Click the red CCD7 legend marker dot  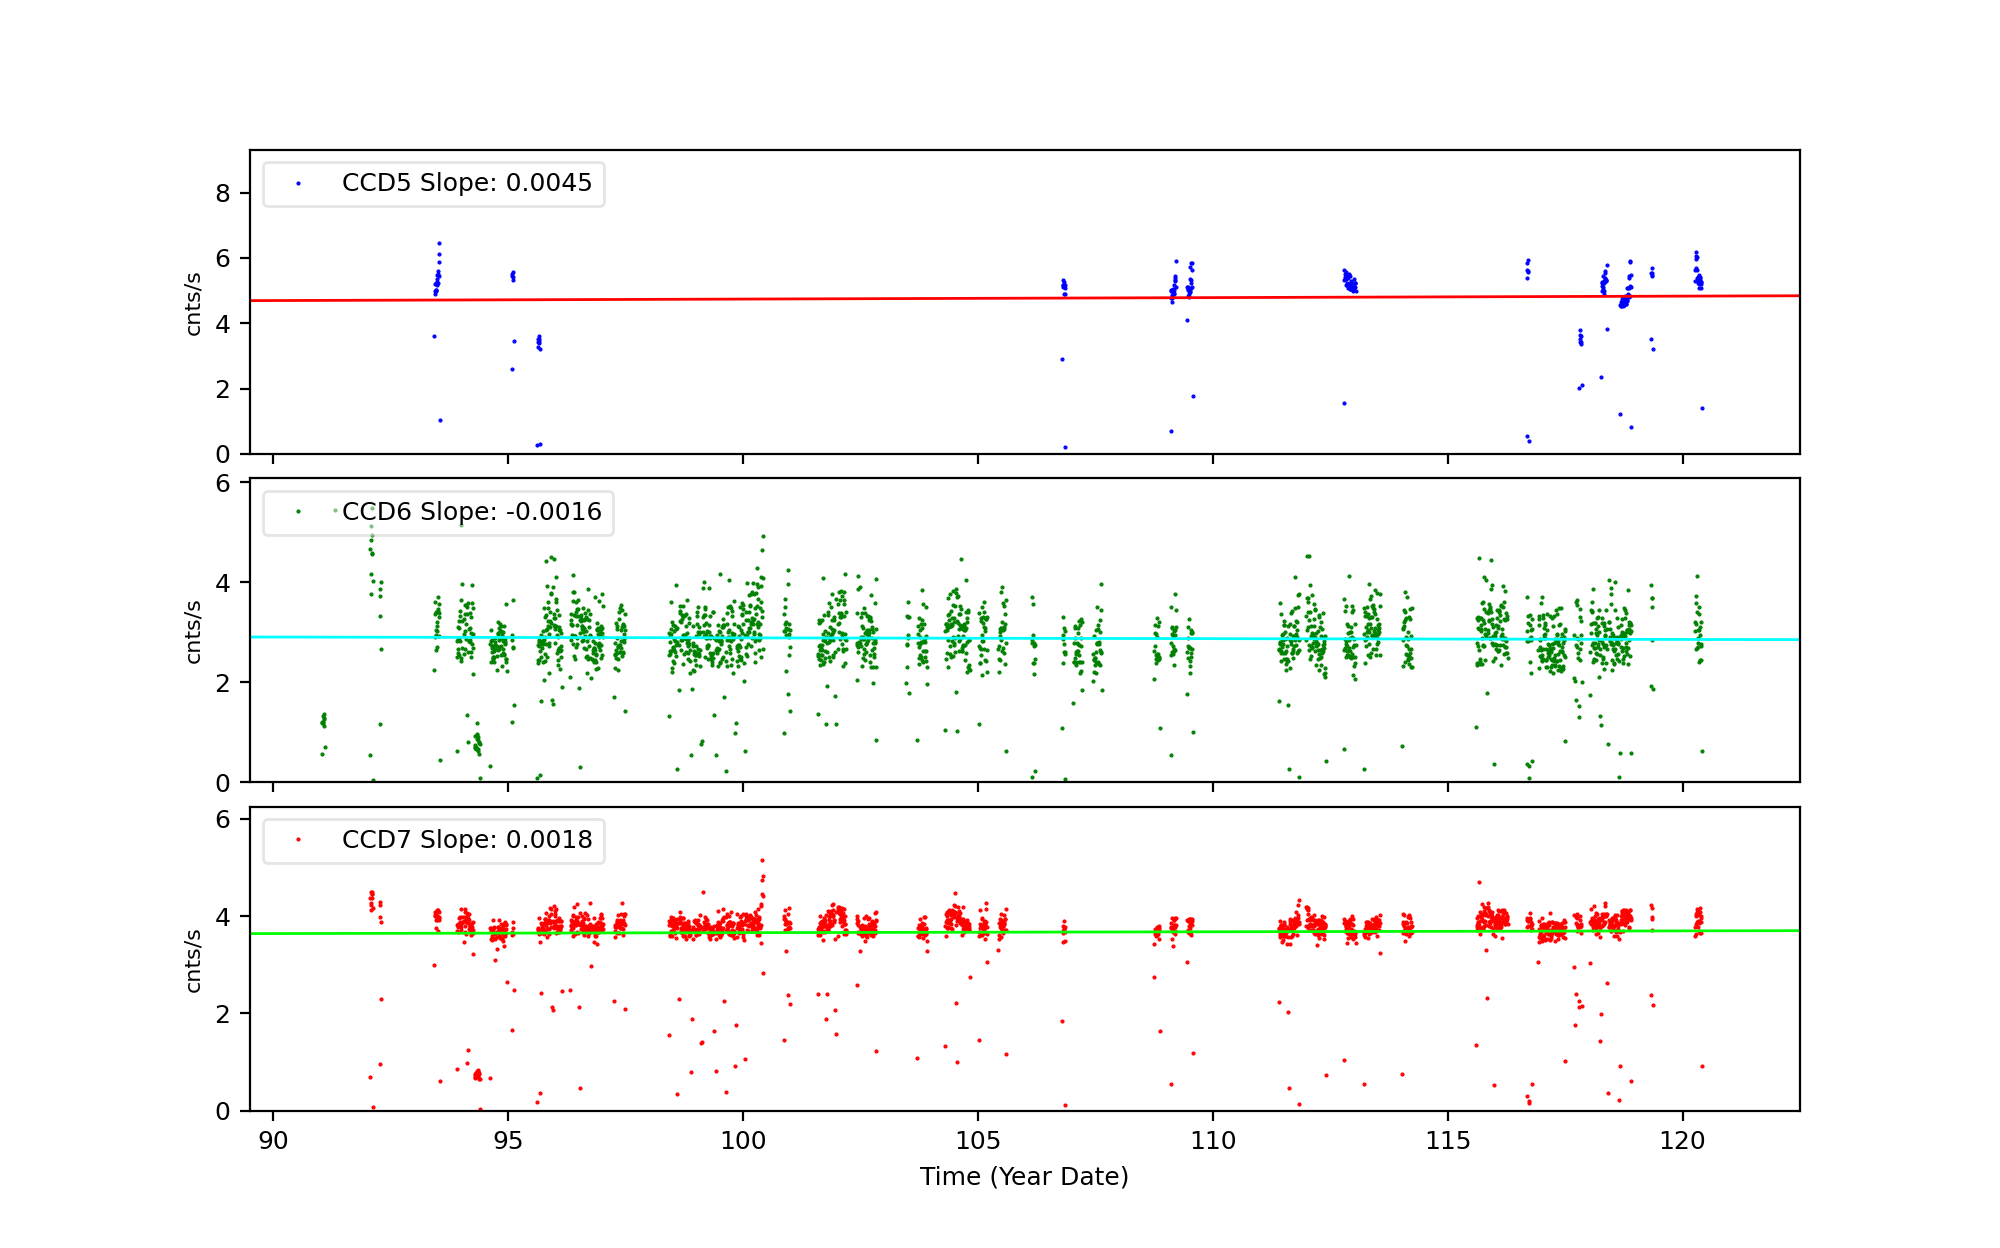[x=298, y=840]
